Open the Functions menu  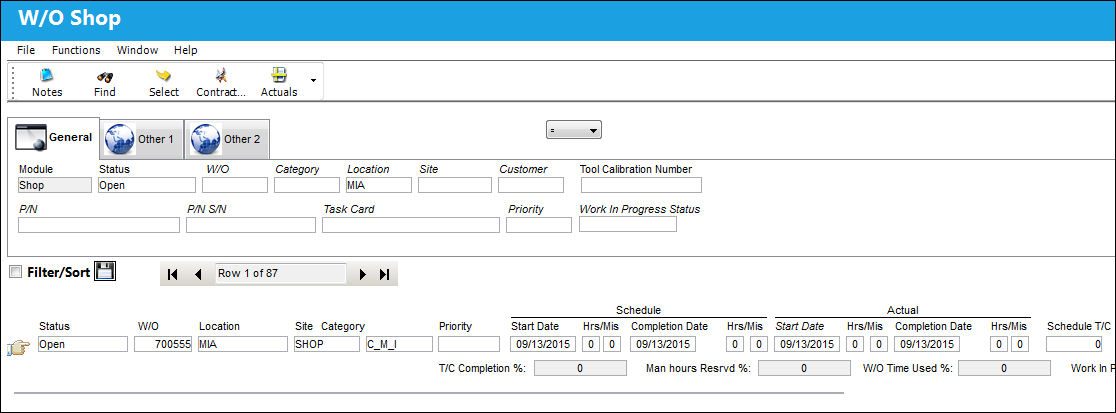(x=76, y=50)
